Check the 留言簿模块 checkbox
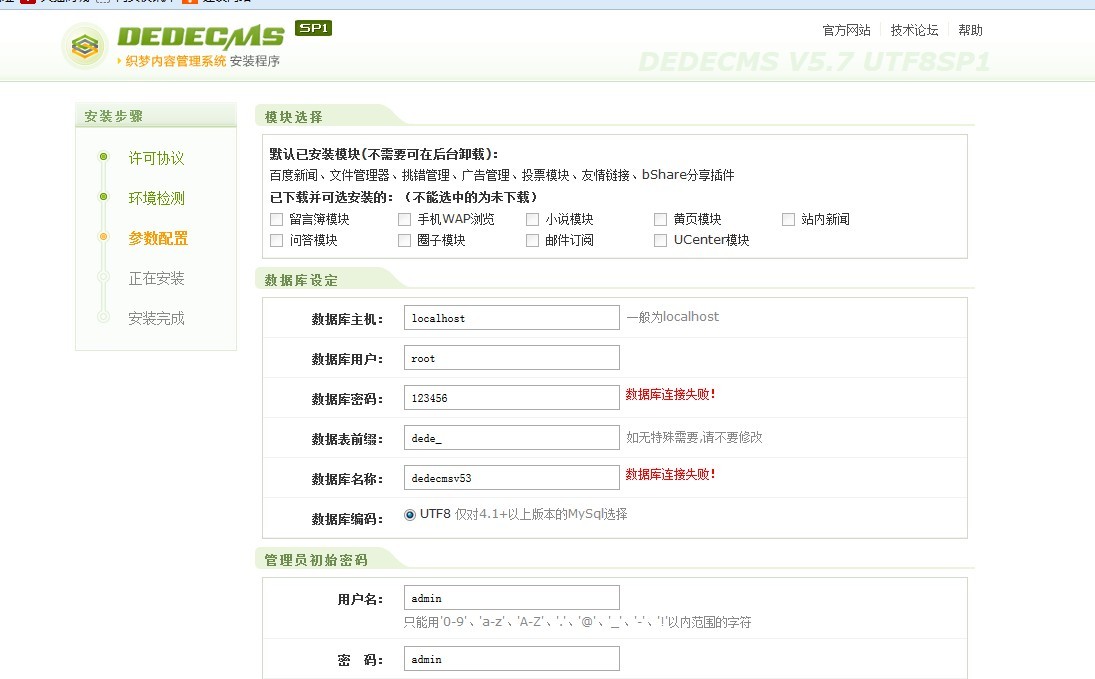 277,219
